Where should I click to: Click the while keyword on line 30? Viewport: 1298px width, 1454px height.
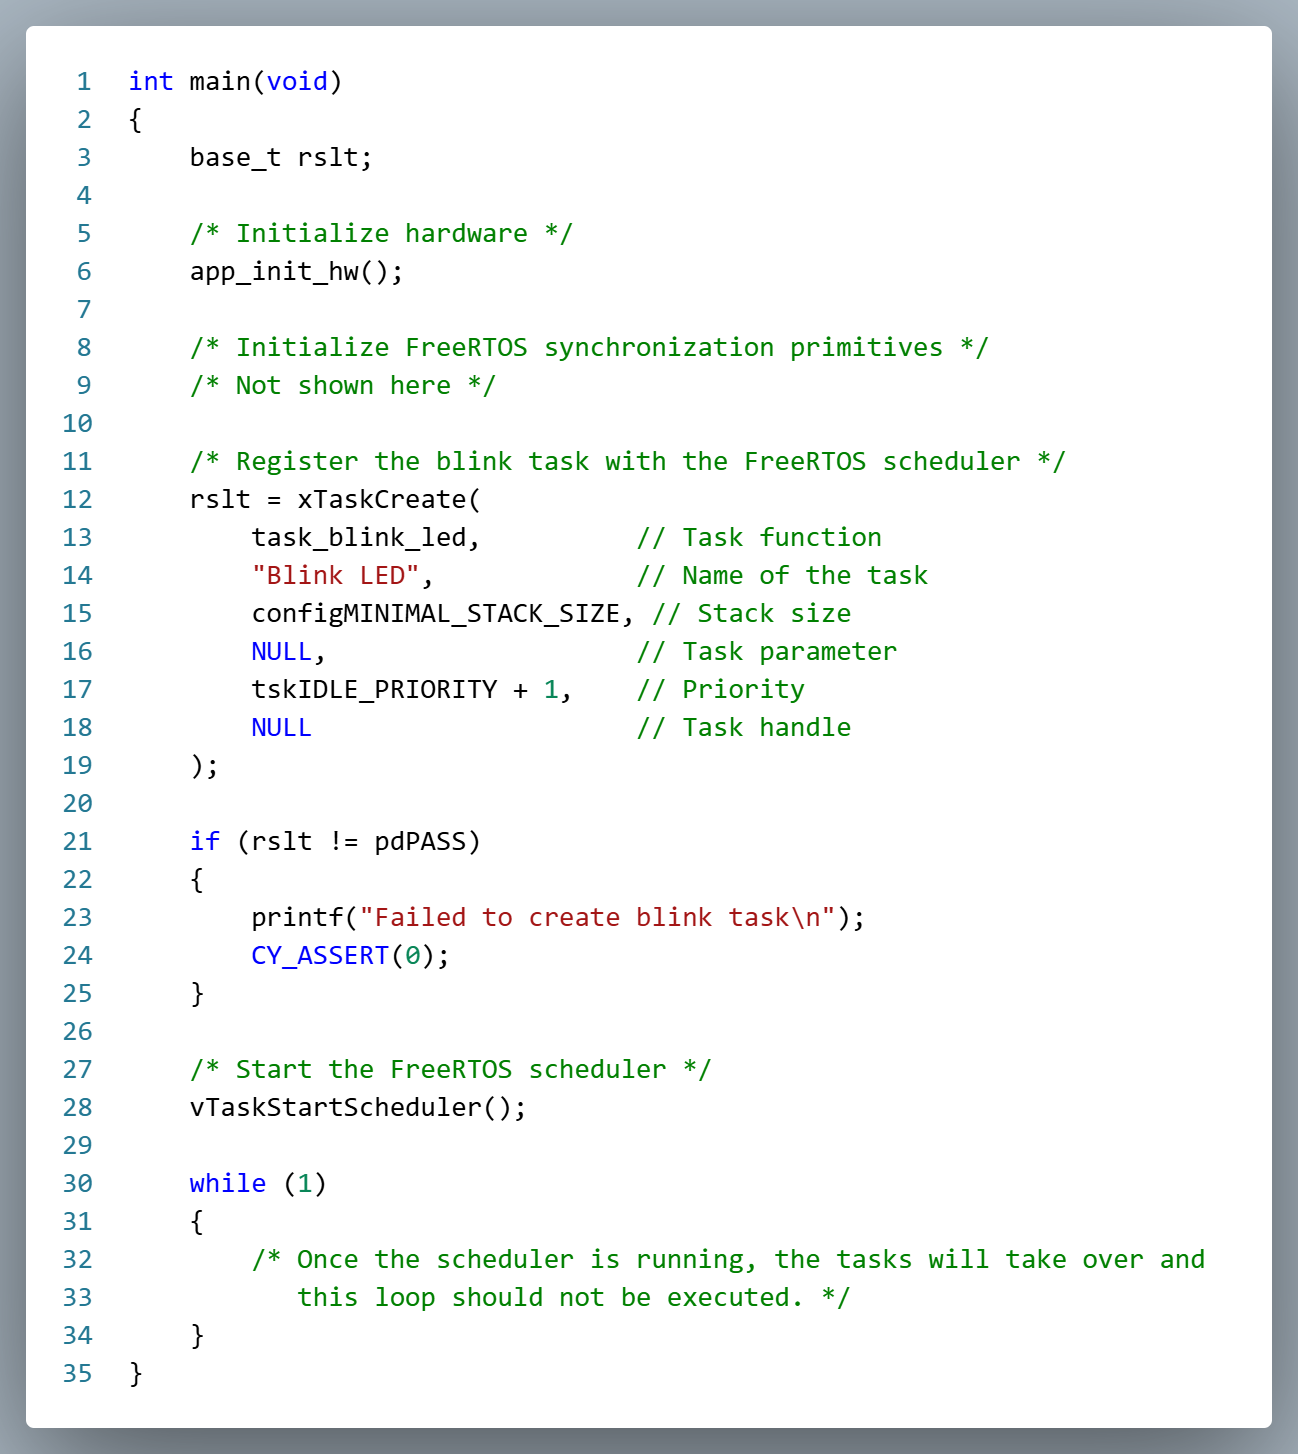228,1183
